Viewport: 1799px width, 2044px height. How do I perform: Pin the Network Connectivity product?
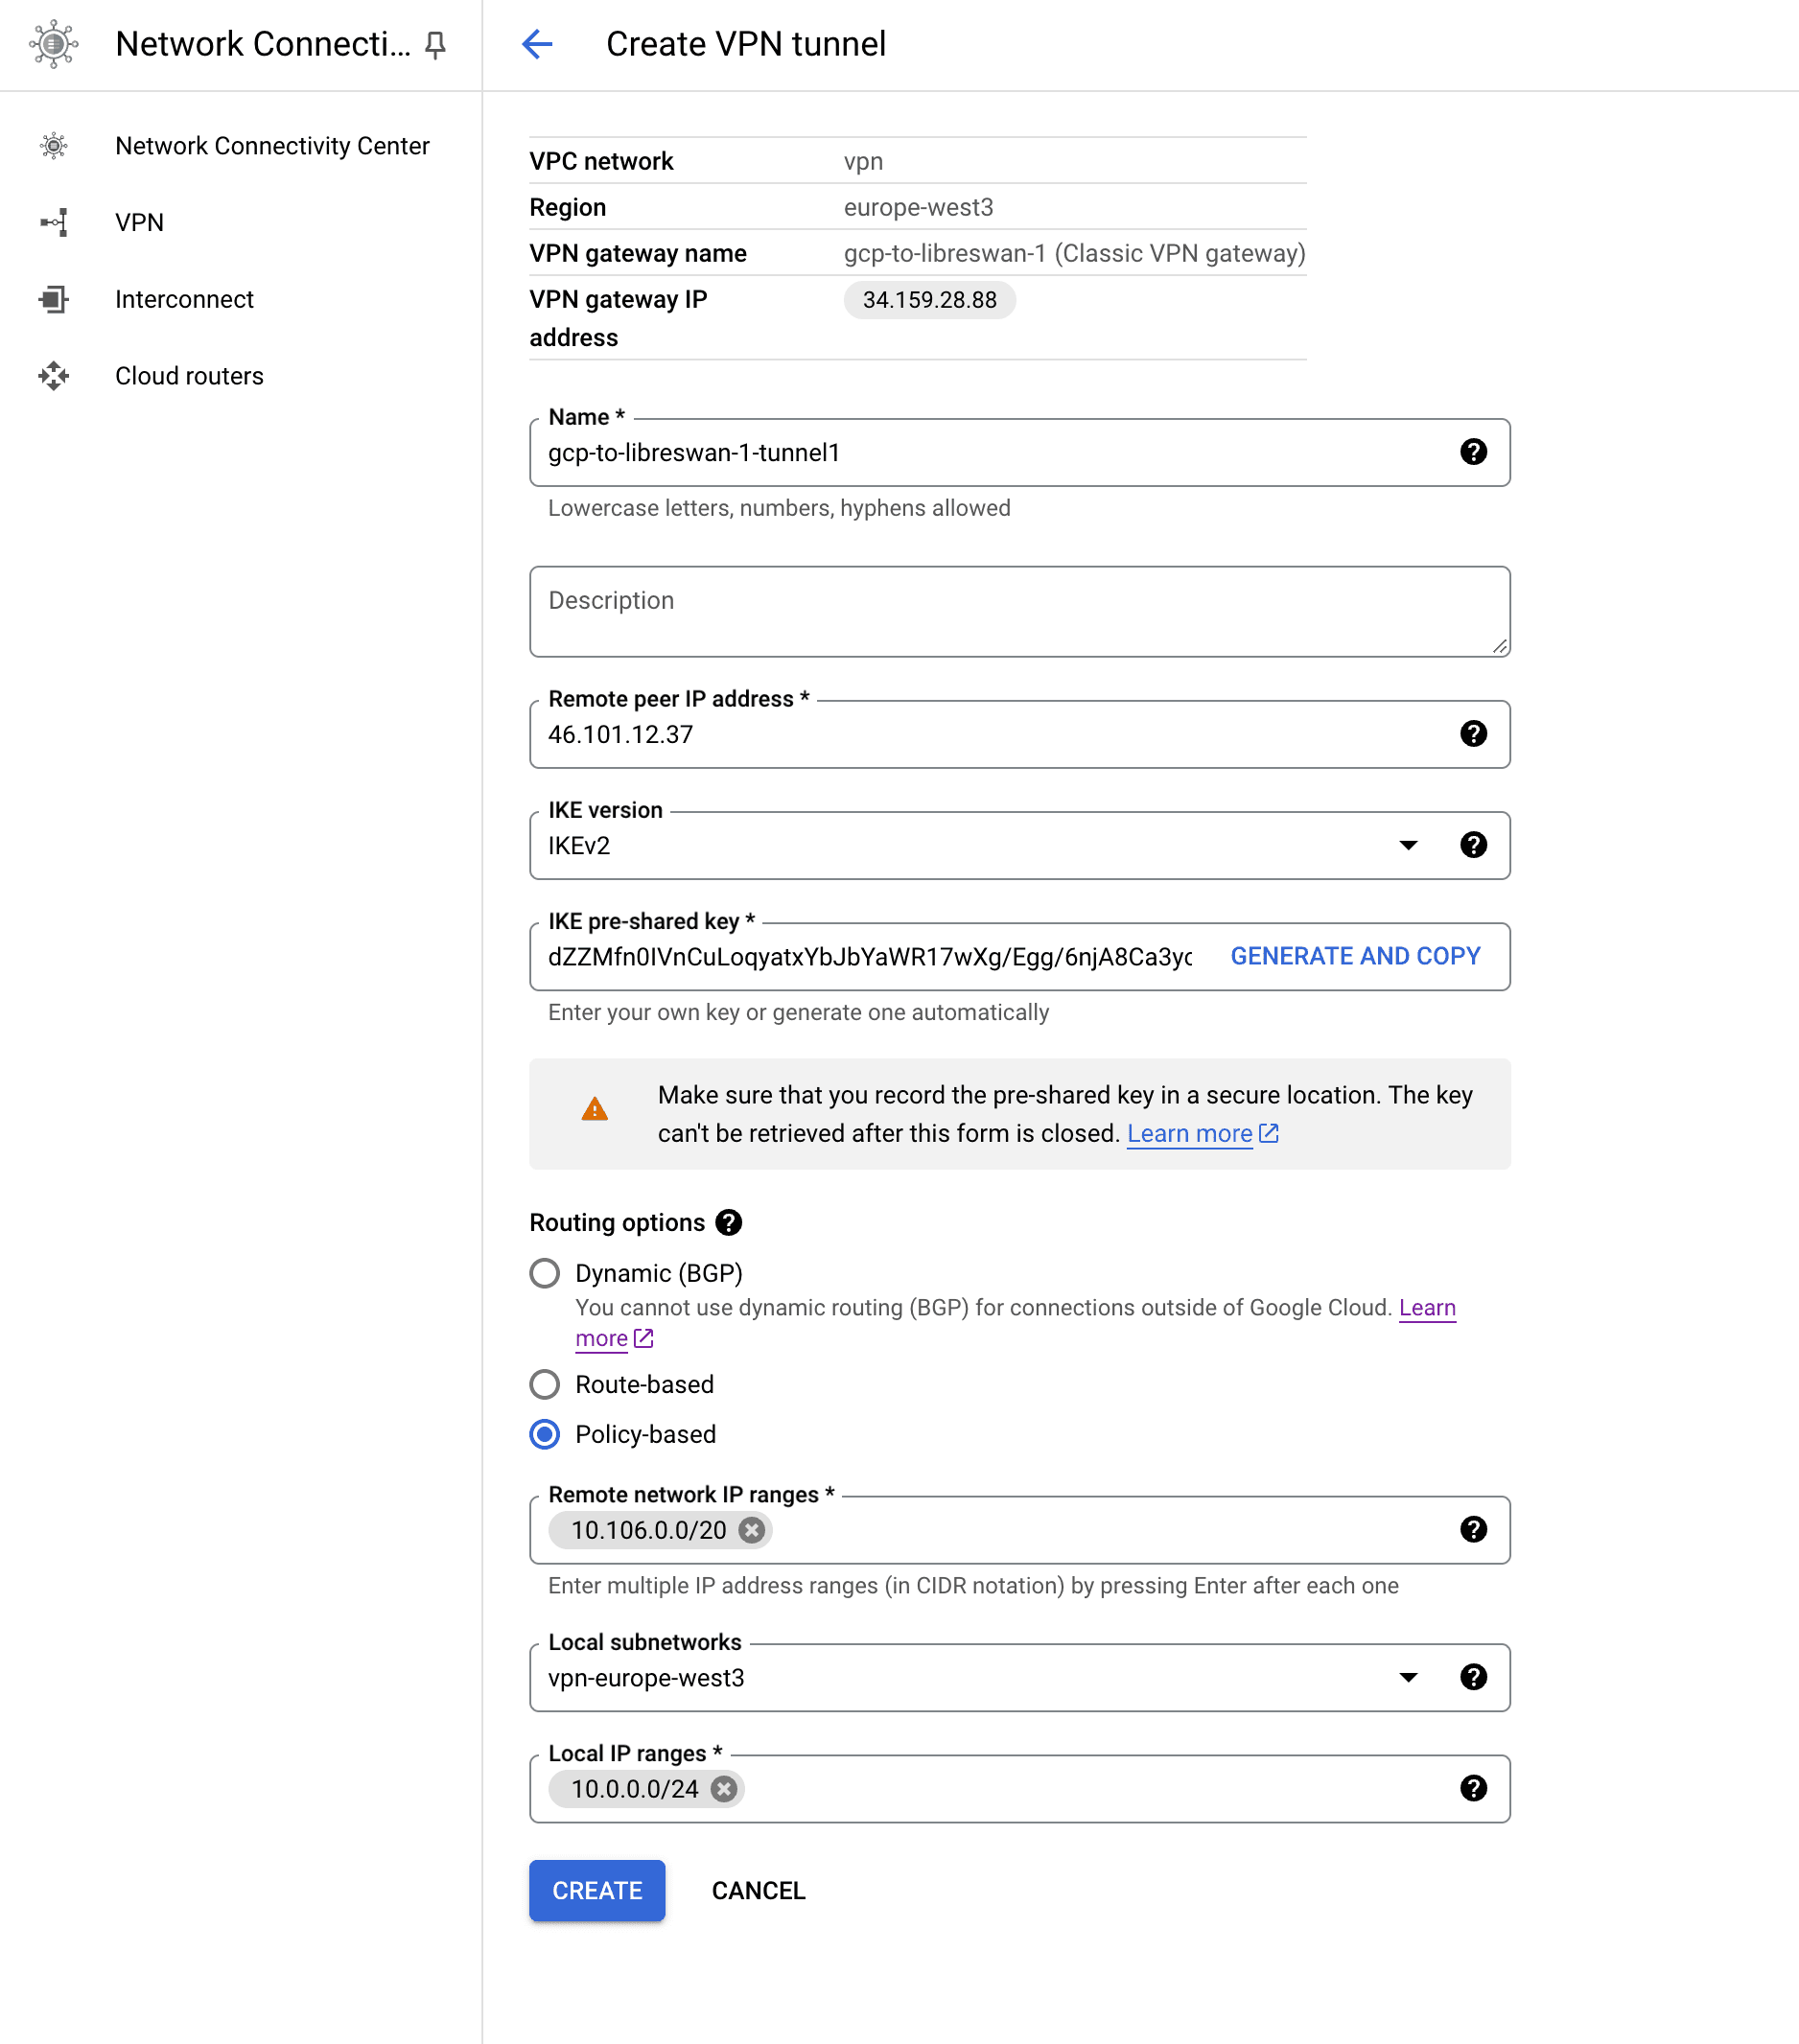[435, 45]
